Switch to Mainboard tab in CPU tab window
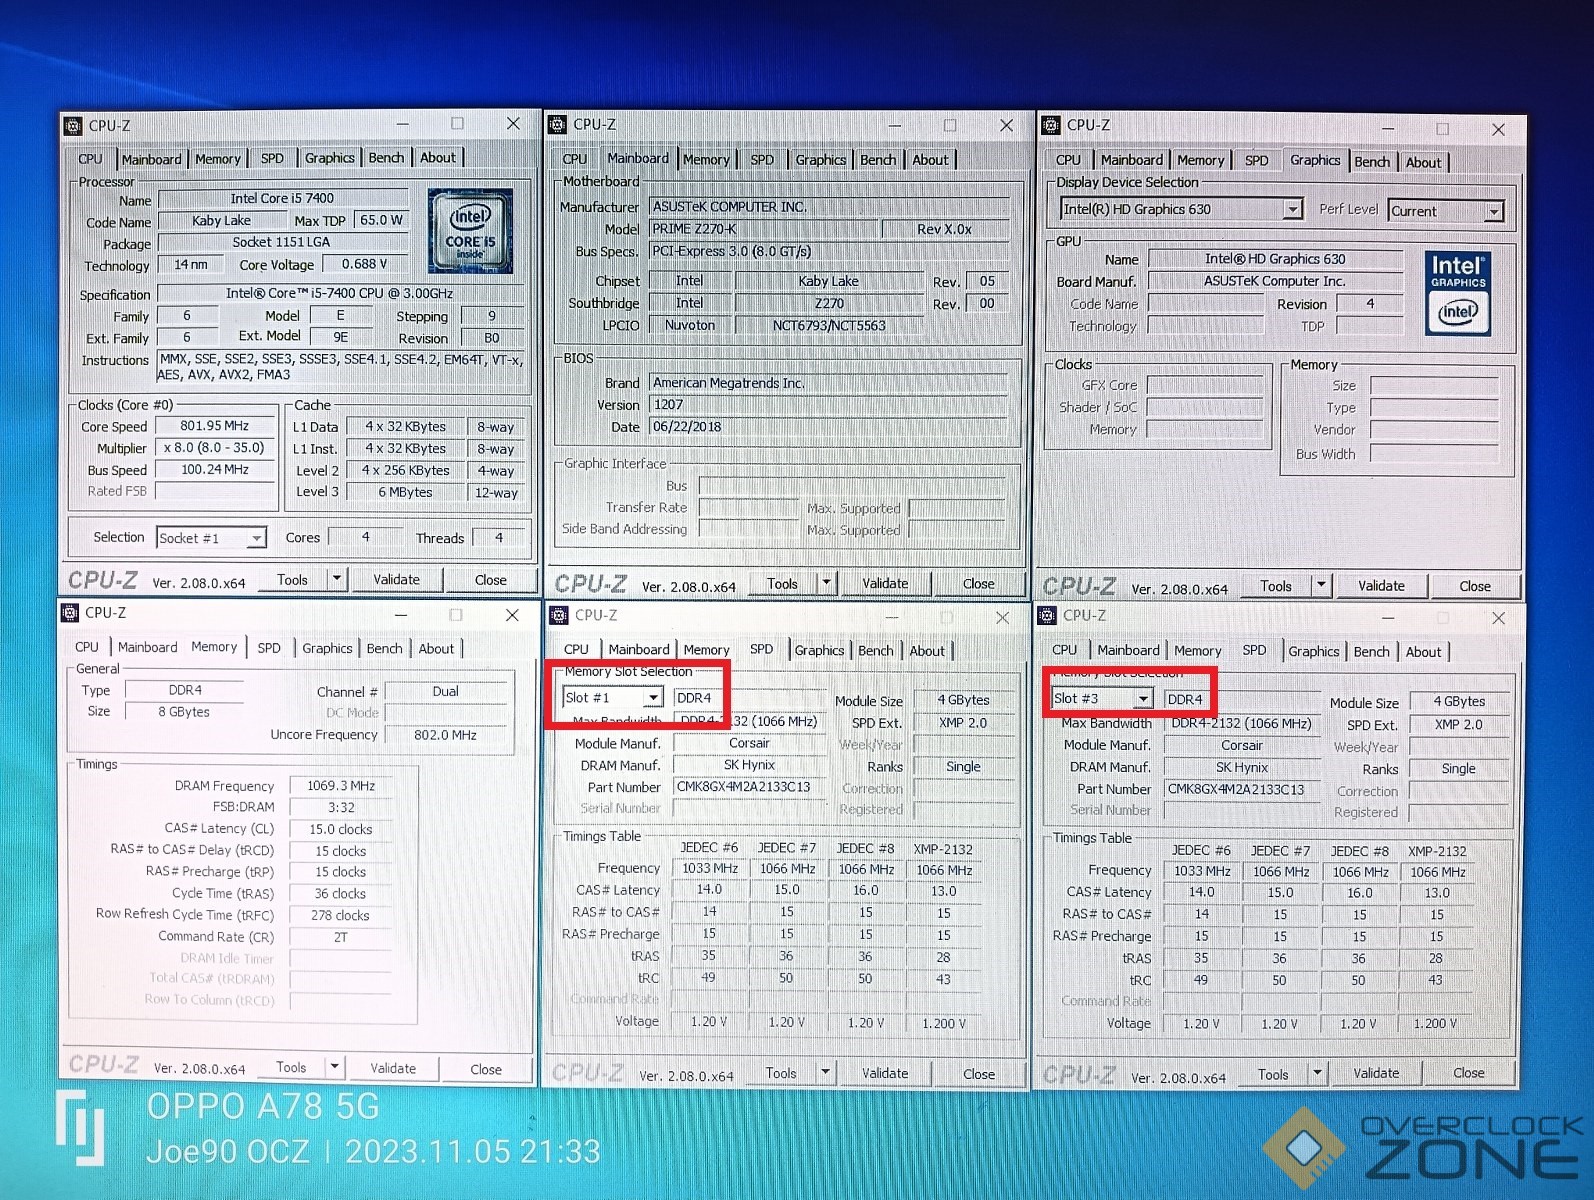Viewport: 1594px width, 1200px height. click(151, 159)
